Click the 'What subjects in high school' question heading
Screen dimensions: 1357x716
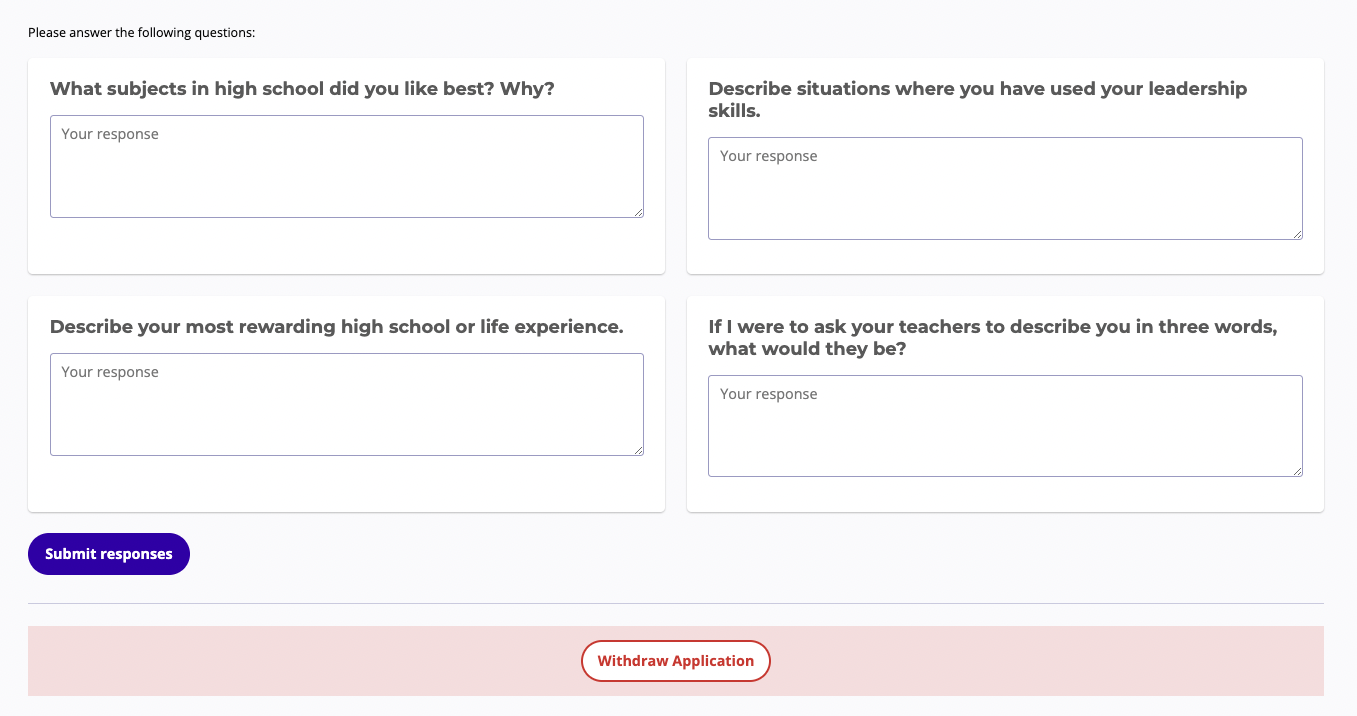click(x=302, y=89)
